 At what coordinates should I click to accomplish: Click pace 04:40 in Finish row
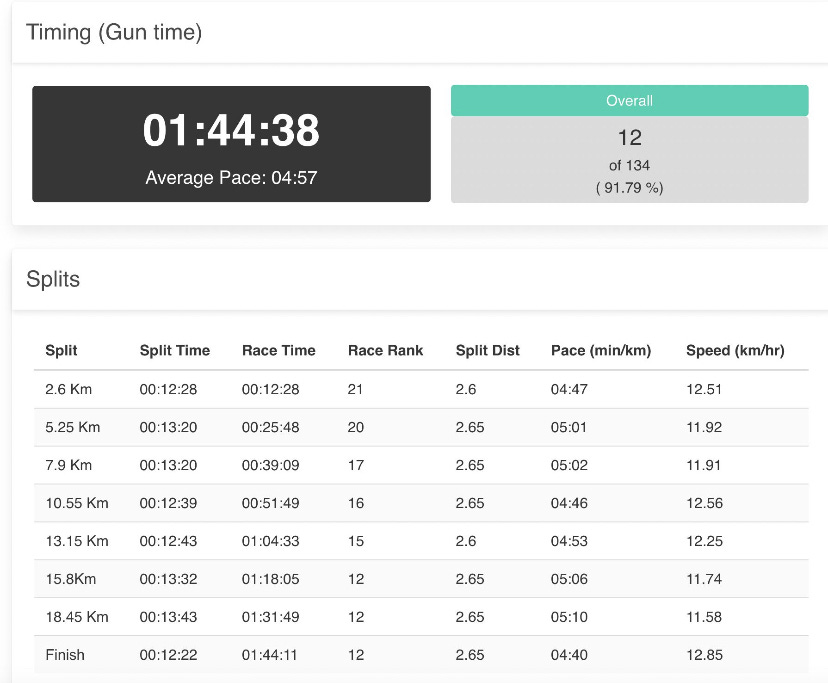tap(569, 656)
